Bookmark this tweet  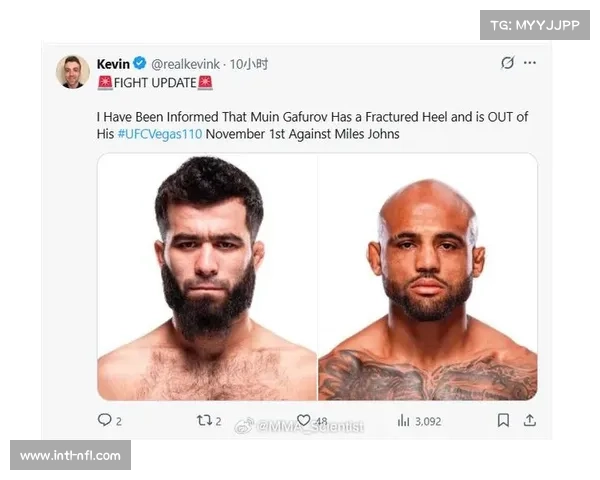(x=503, y=420)
